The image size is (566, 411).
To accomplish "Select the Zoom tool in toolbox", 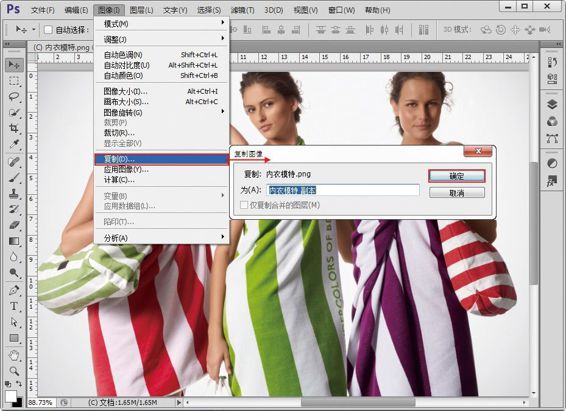I will (14, 371).
